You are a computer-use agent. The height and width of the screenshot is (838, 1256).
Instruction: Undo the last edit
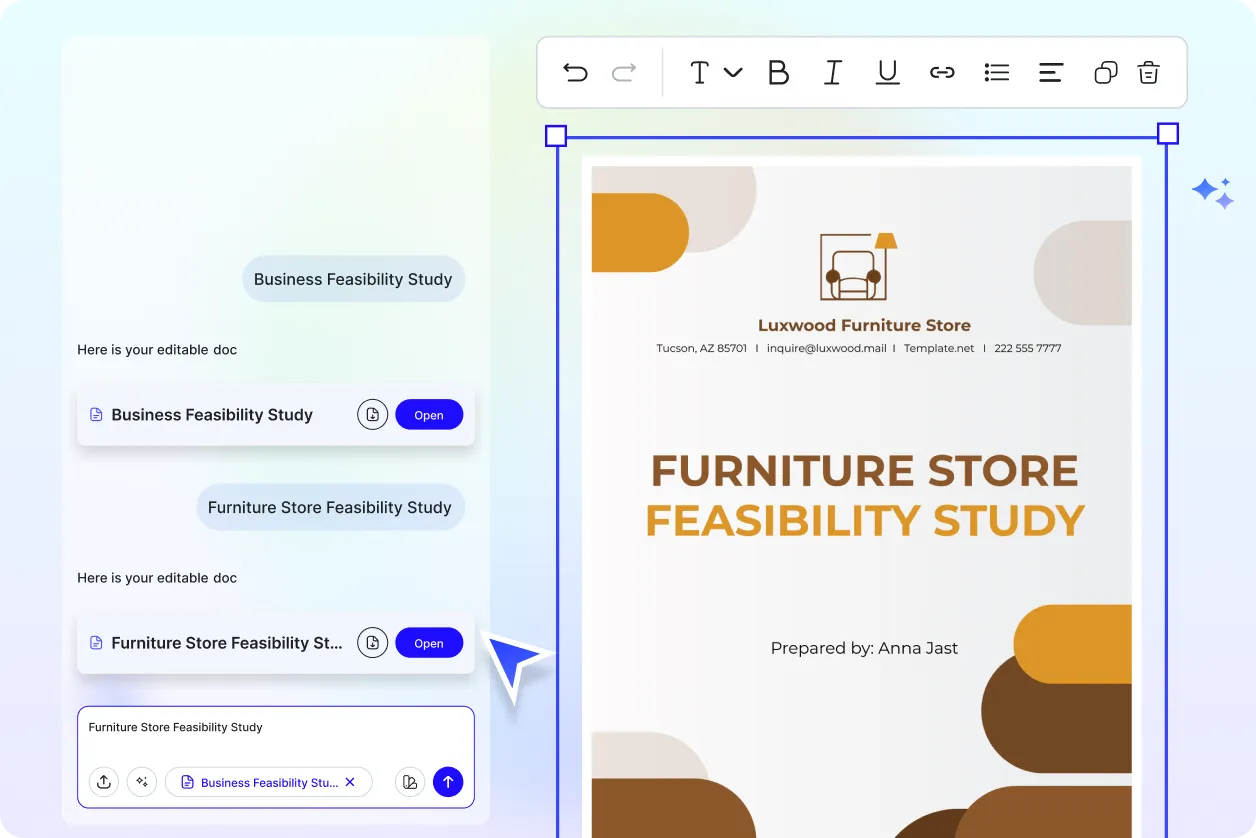pos(575,72)
